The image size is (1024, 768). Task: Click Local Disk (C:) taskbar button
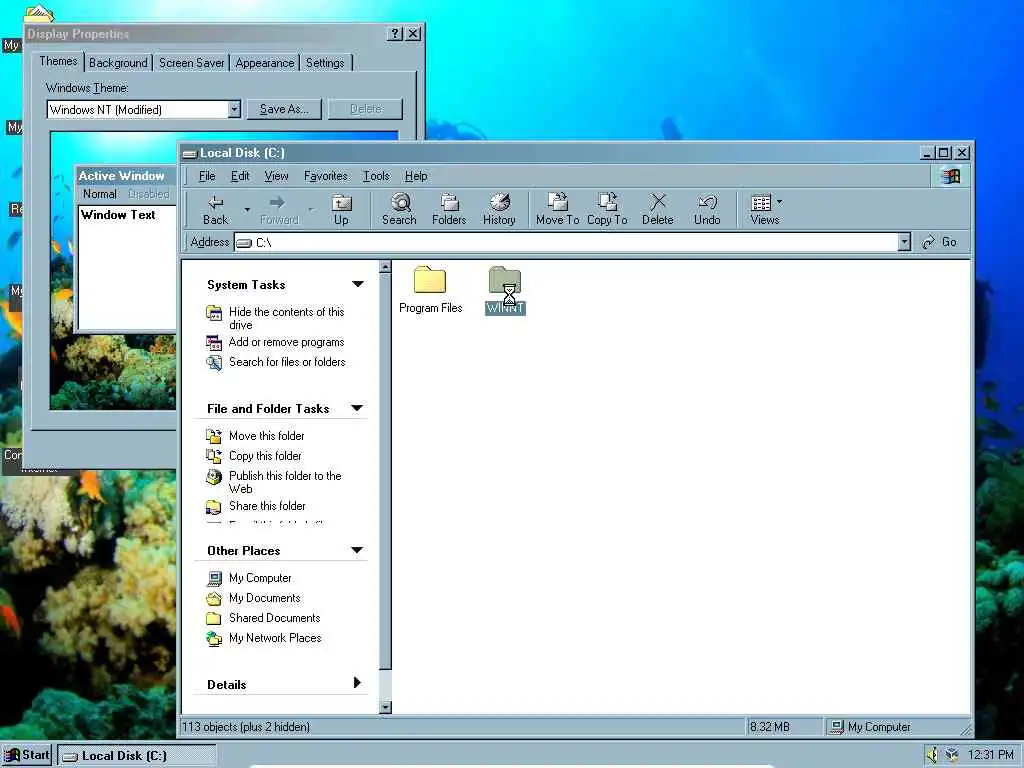137,756
